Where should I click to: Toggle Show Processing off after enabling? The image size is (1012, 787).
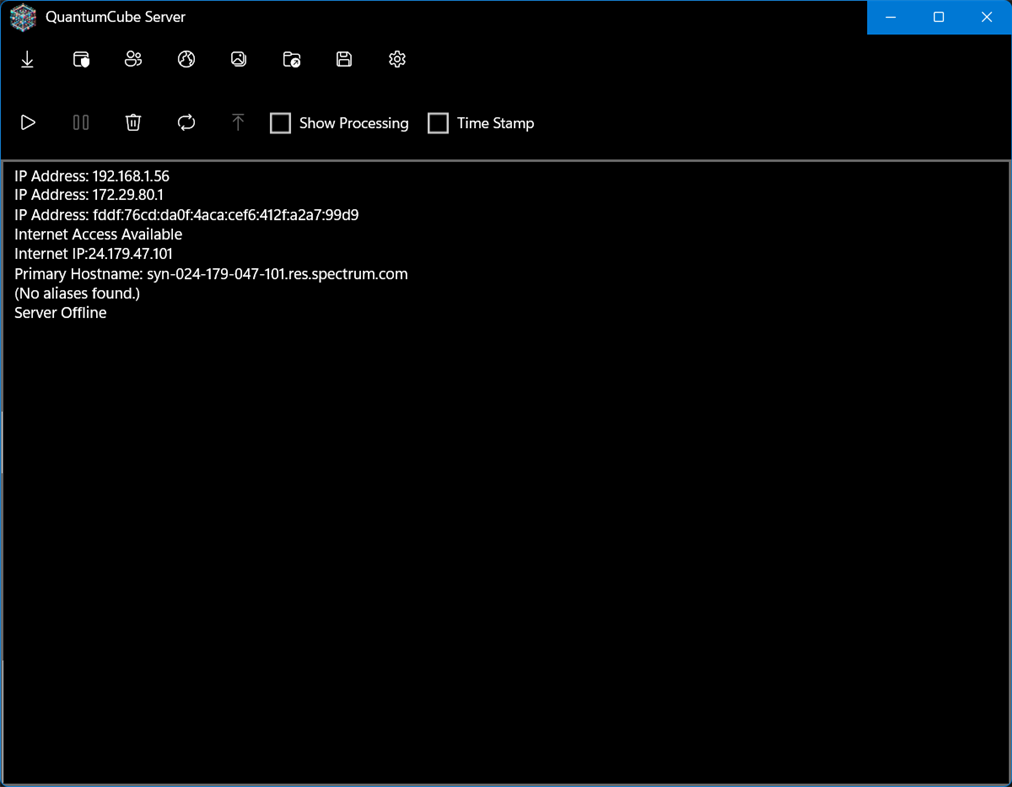(280, 123)
